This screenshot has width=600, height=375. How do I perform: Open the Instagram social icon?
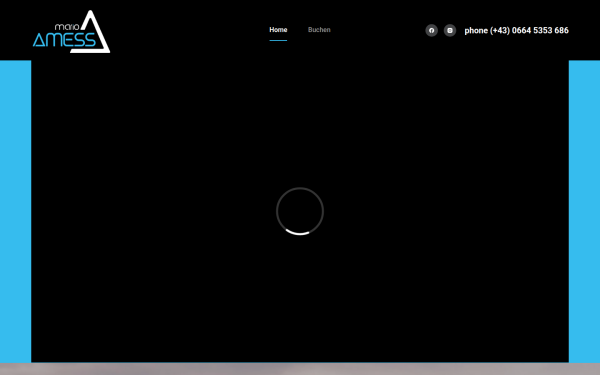click(450, 30)
